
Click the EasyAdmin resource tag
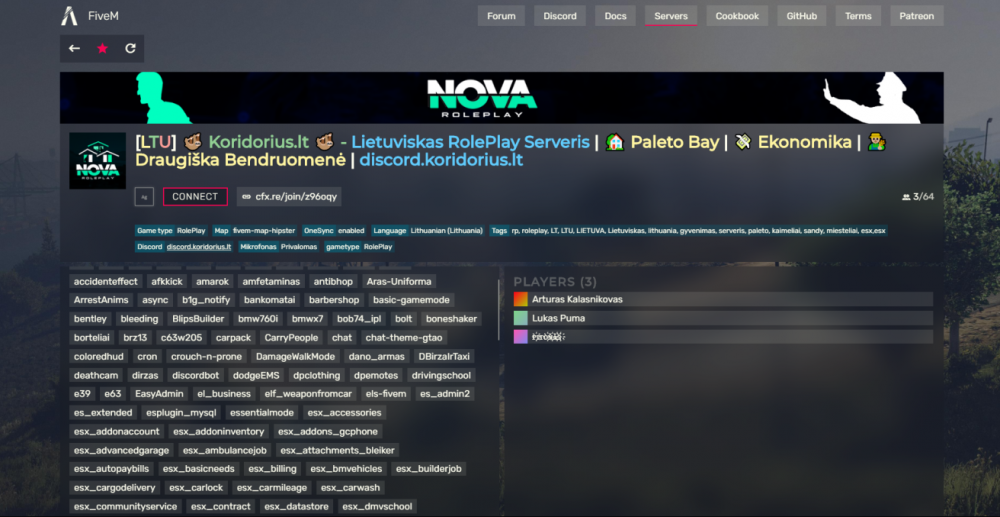(159, 394)
